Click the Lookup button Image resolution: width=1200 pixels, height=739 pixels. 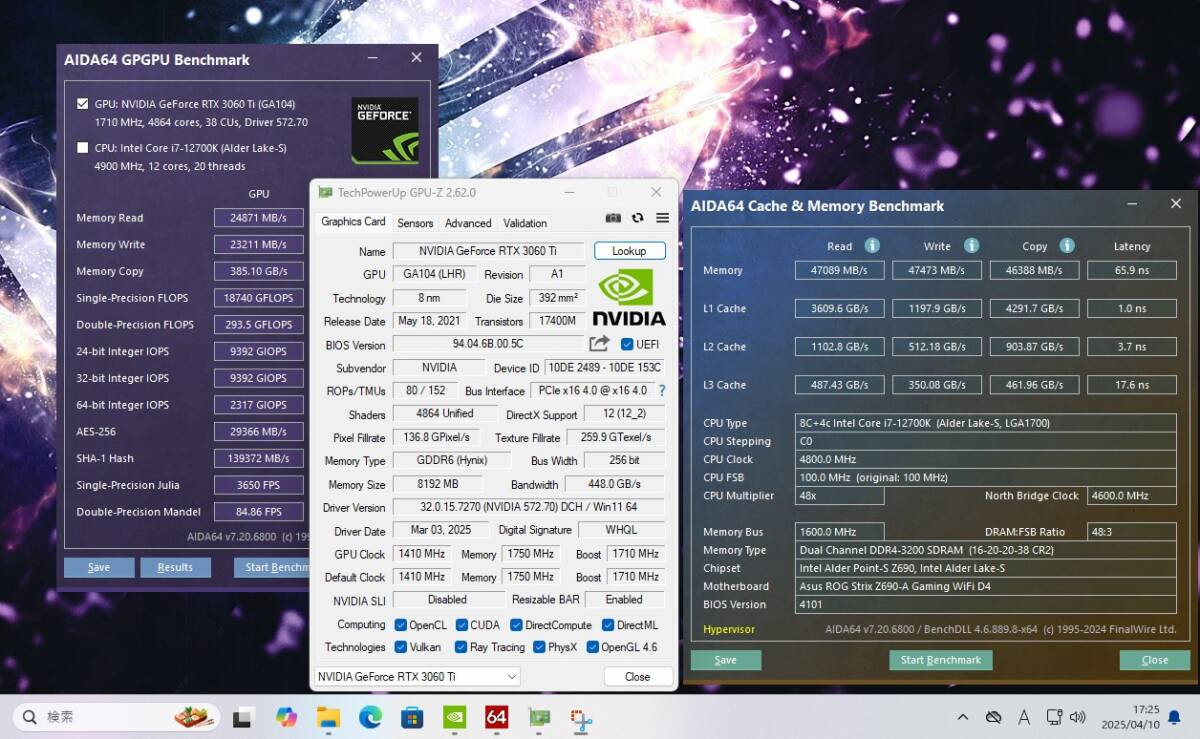point(629,251)
